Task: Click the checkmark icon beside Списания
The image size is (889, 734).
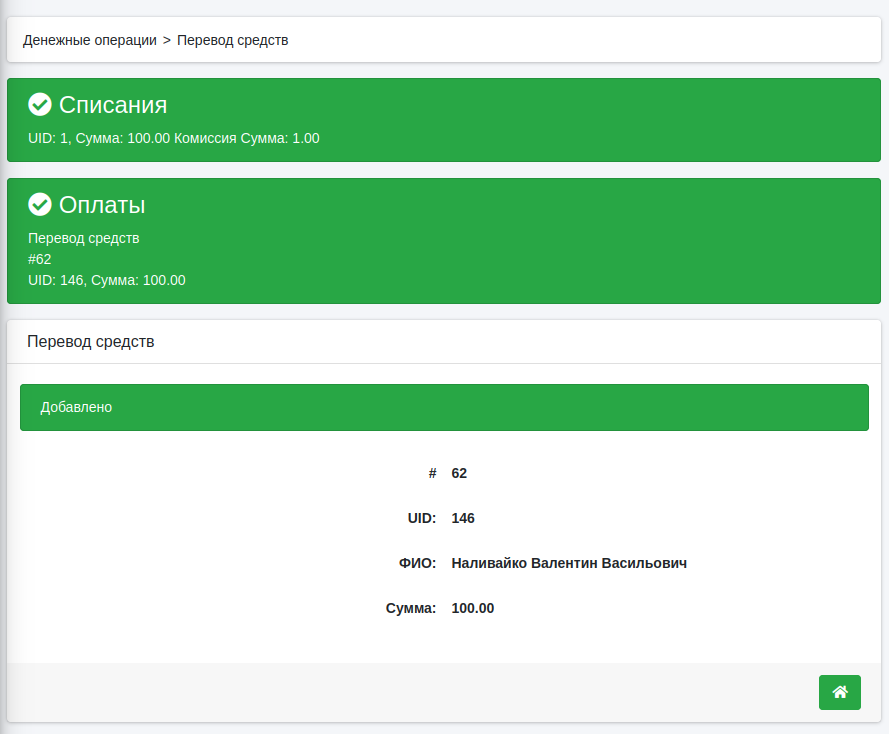Action: tap(40, 105)
